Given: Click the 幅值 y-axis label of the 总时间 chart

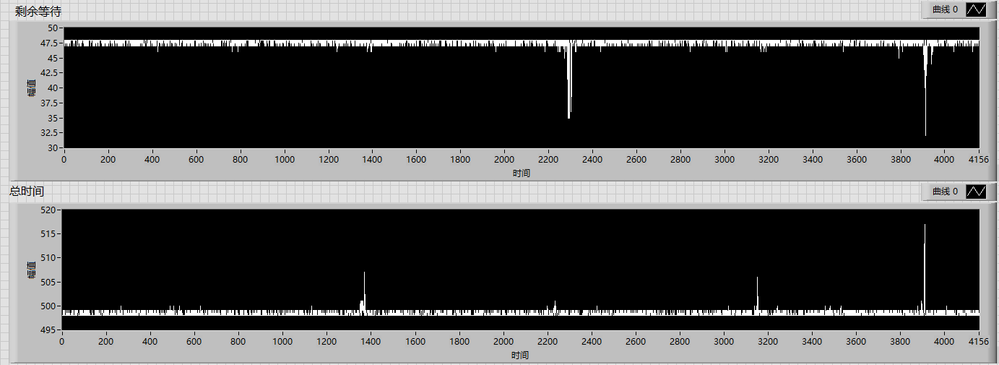Looking at the screenshot, I should coord(31,269).
